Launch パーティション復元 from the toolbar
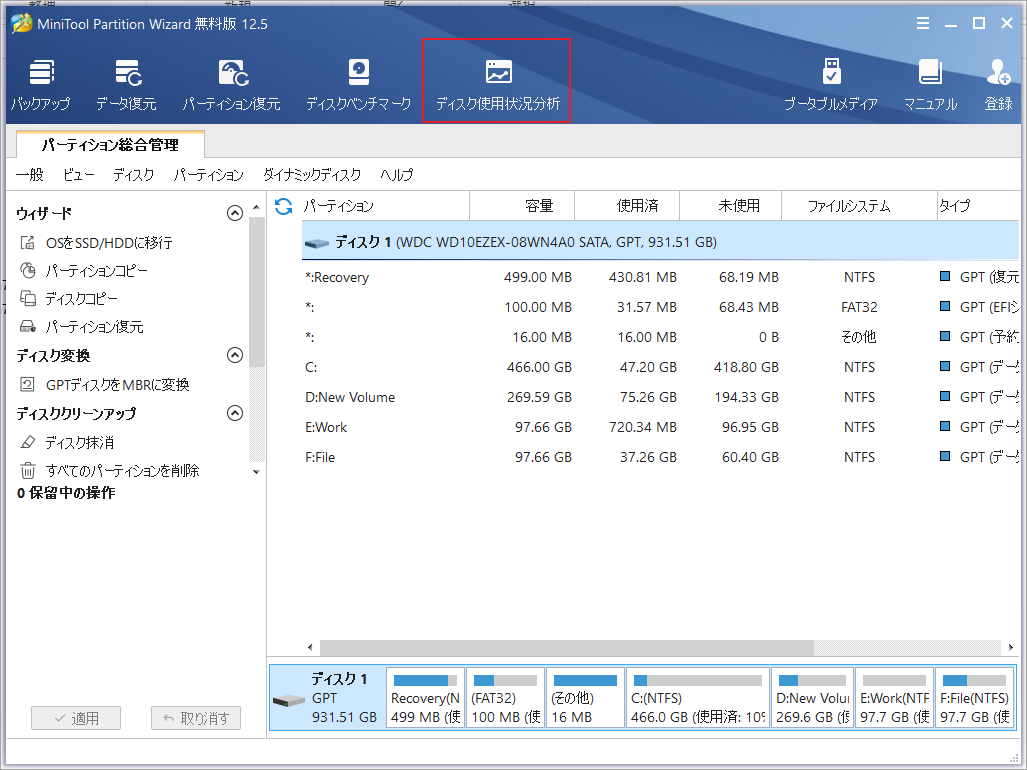This screenshot has height=770, width=1027. click(x=232, y=80)
